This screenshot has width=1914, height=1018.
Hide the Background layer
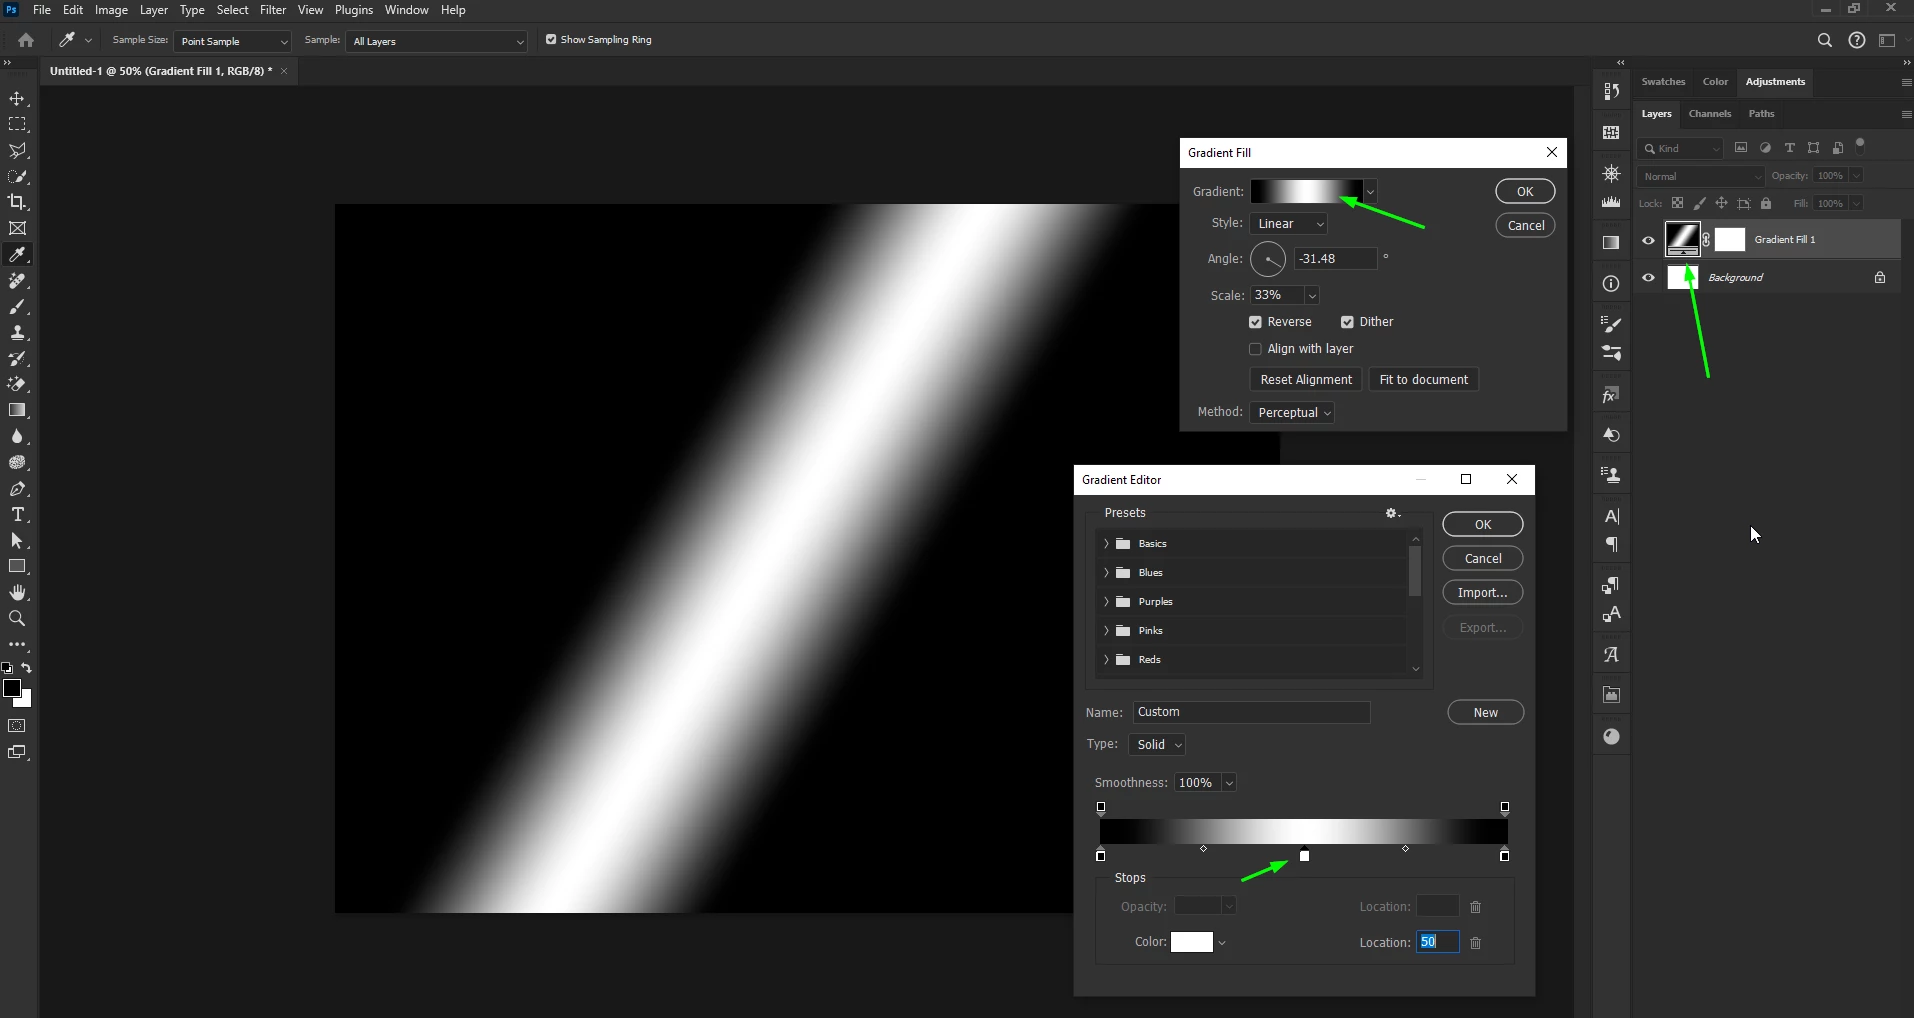[1648, 278]
